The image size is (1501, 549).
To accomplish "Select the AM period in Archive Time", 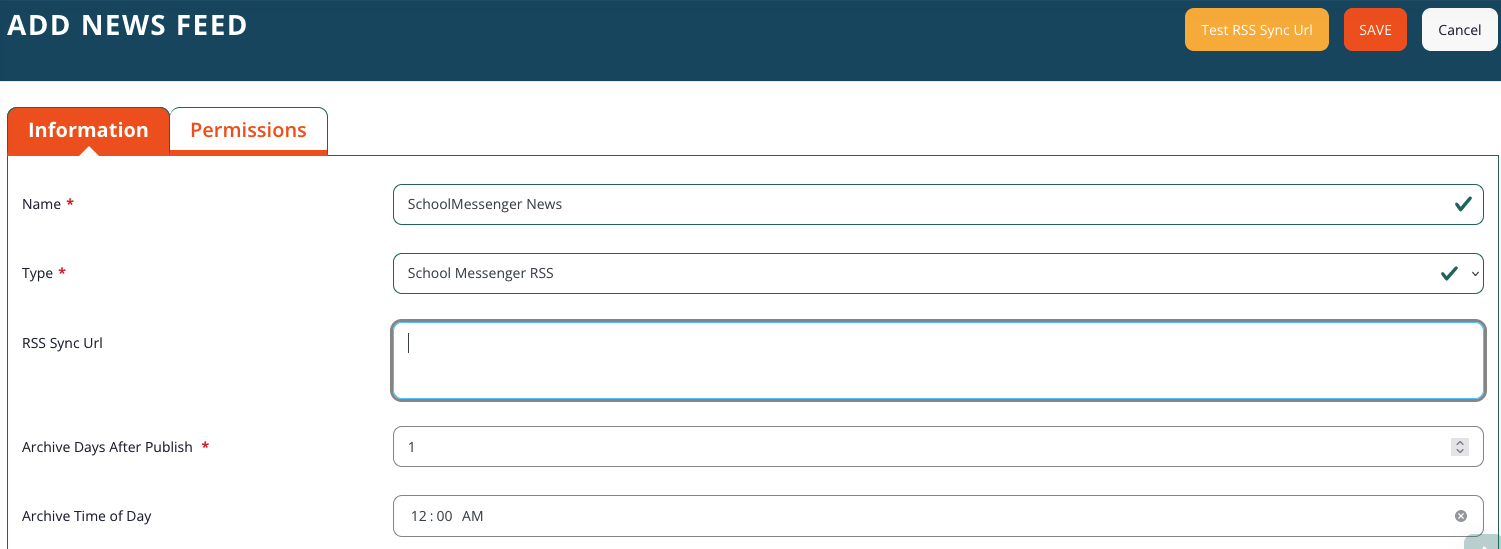I will coord(472,516).
